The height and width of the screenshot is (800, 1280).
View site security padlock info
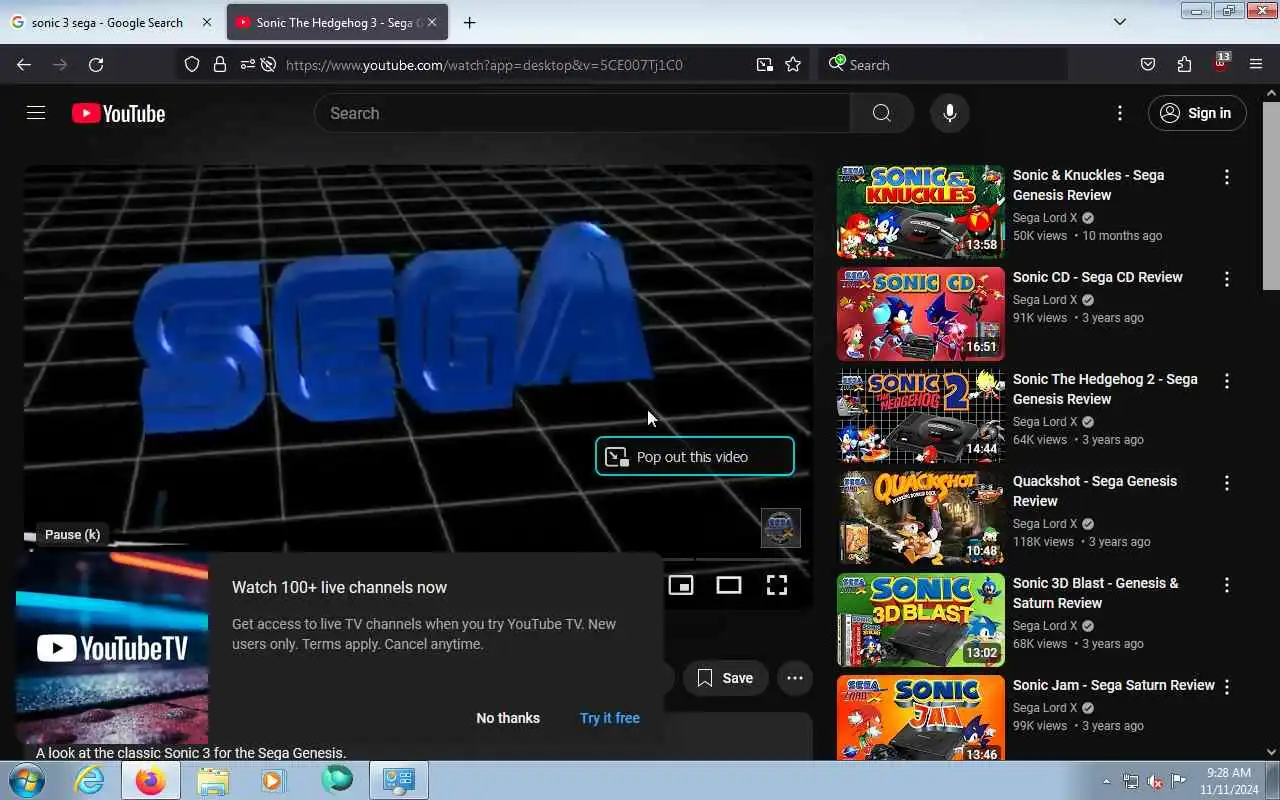click(x=220, y=64)
